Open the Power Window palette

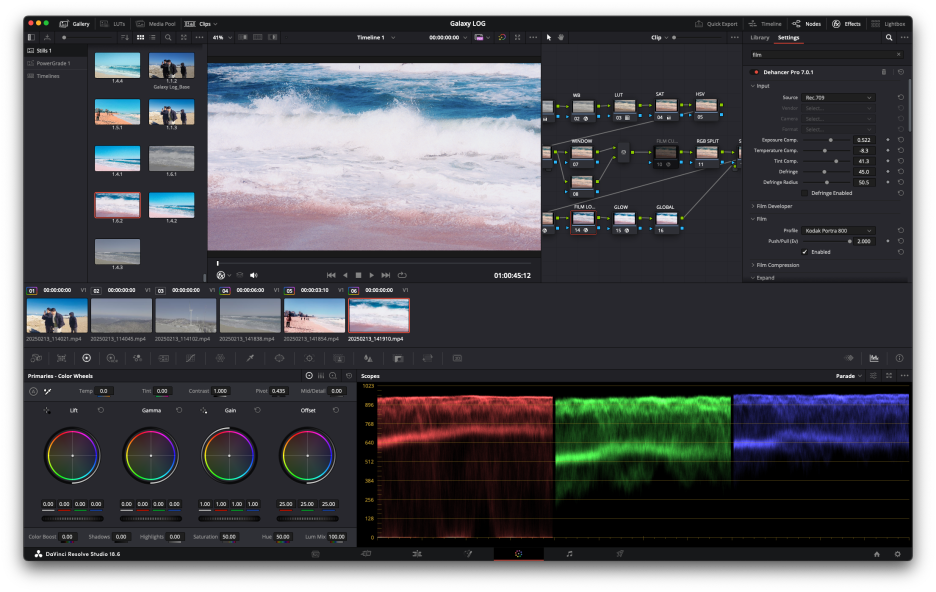279,358
